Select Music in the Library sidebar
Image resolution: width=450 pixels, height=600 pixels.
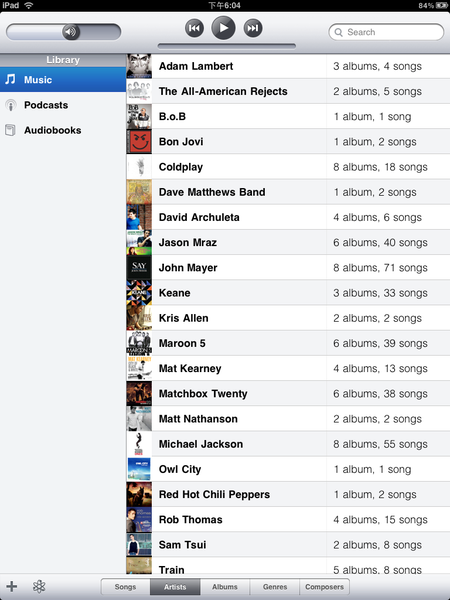coord(63,80)
